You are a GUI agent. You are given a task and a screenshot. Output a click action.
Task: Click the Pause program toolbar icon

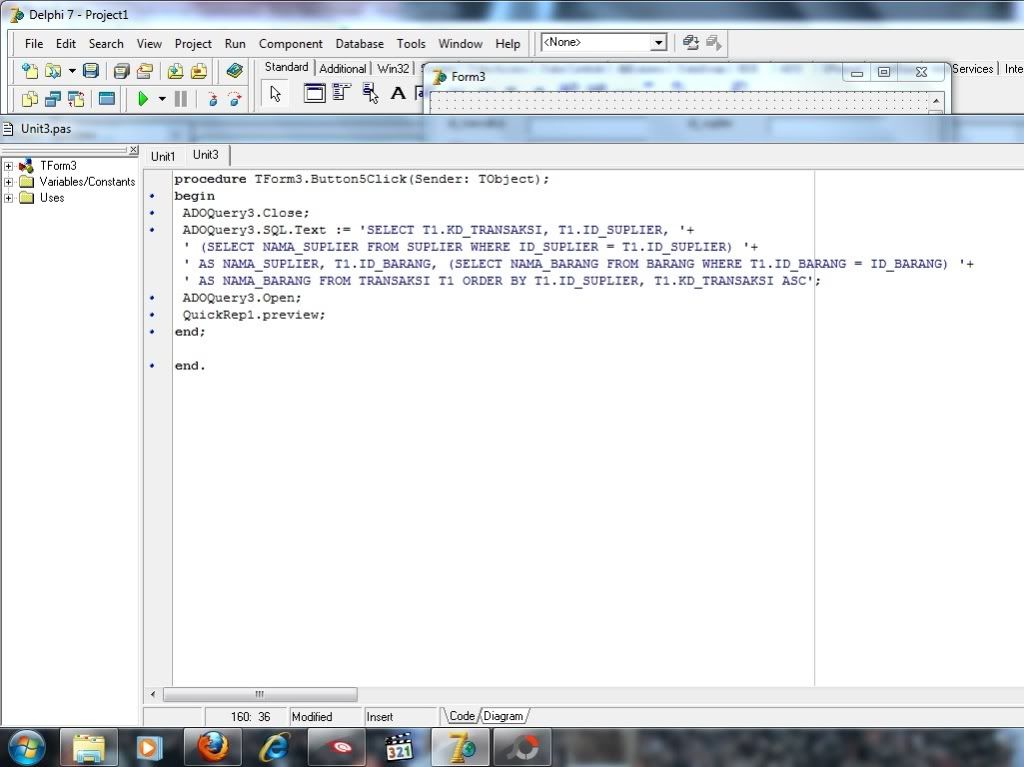pos(181,98)
